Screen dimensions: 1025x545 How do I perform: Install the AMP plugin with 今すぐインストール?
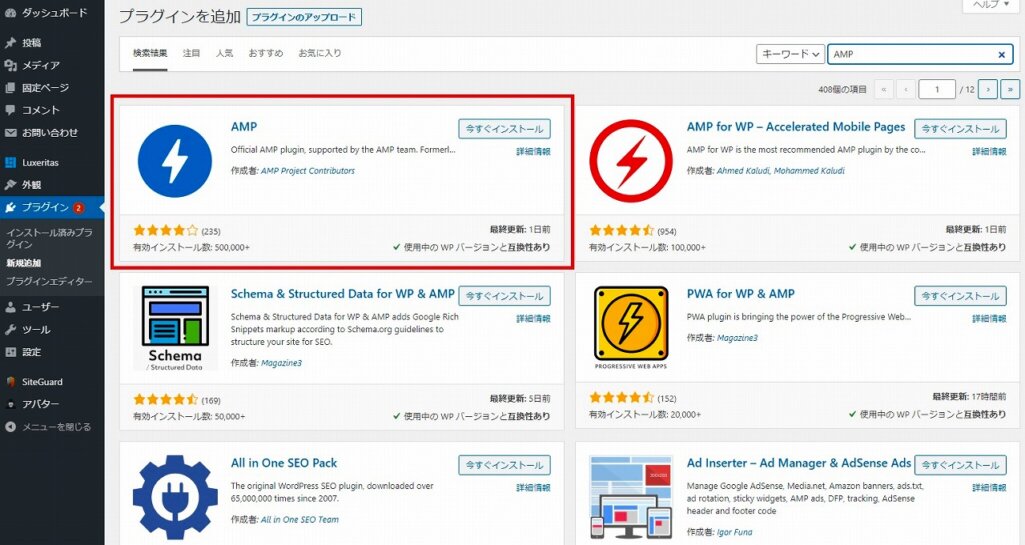504,129
